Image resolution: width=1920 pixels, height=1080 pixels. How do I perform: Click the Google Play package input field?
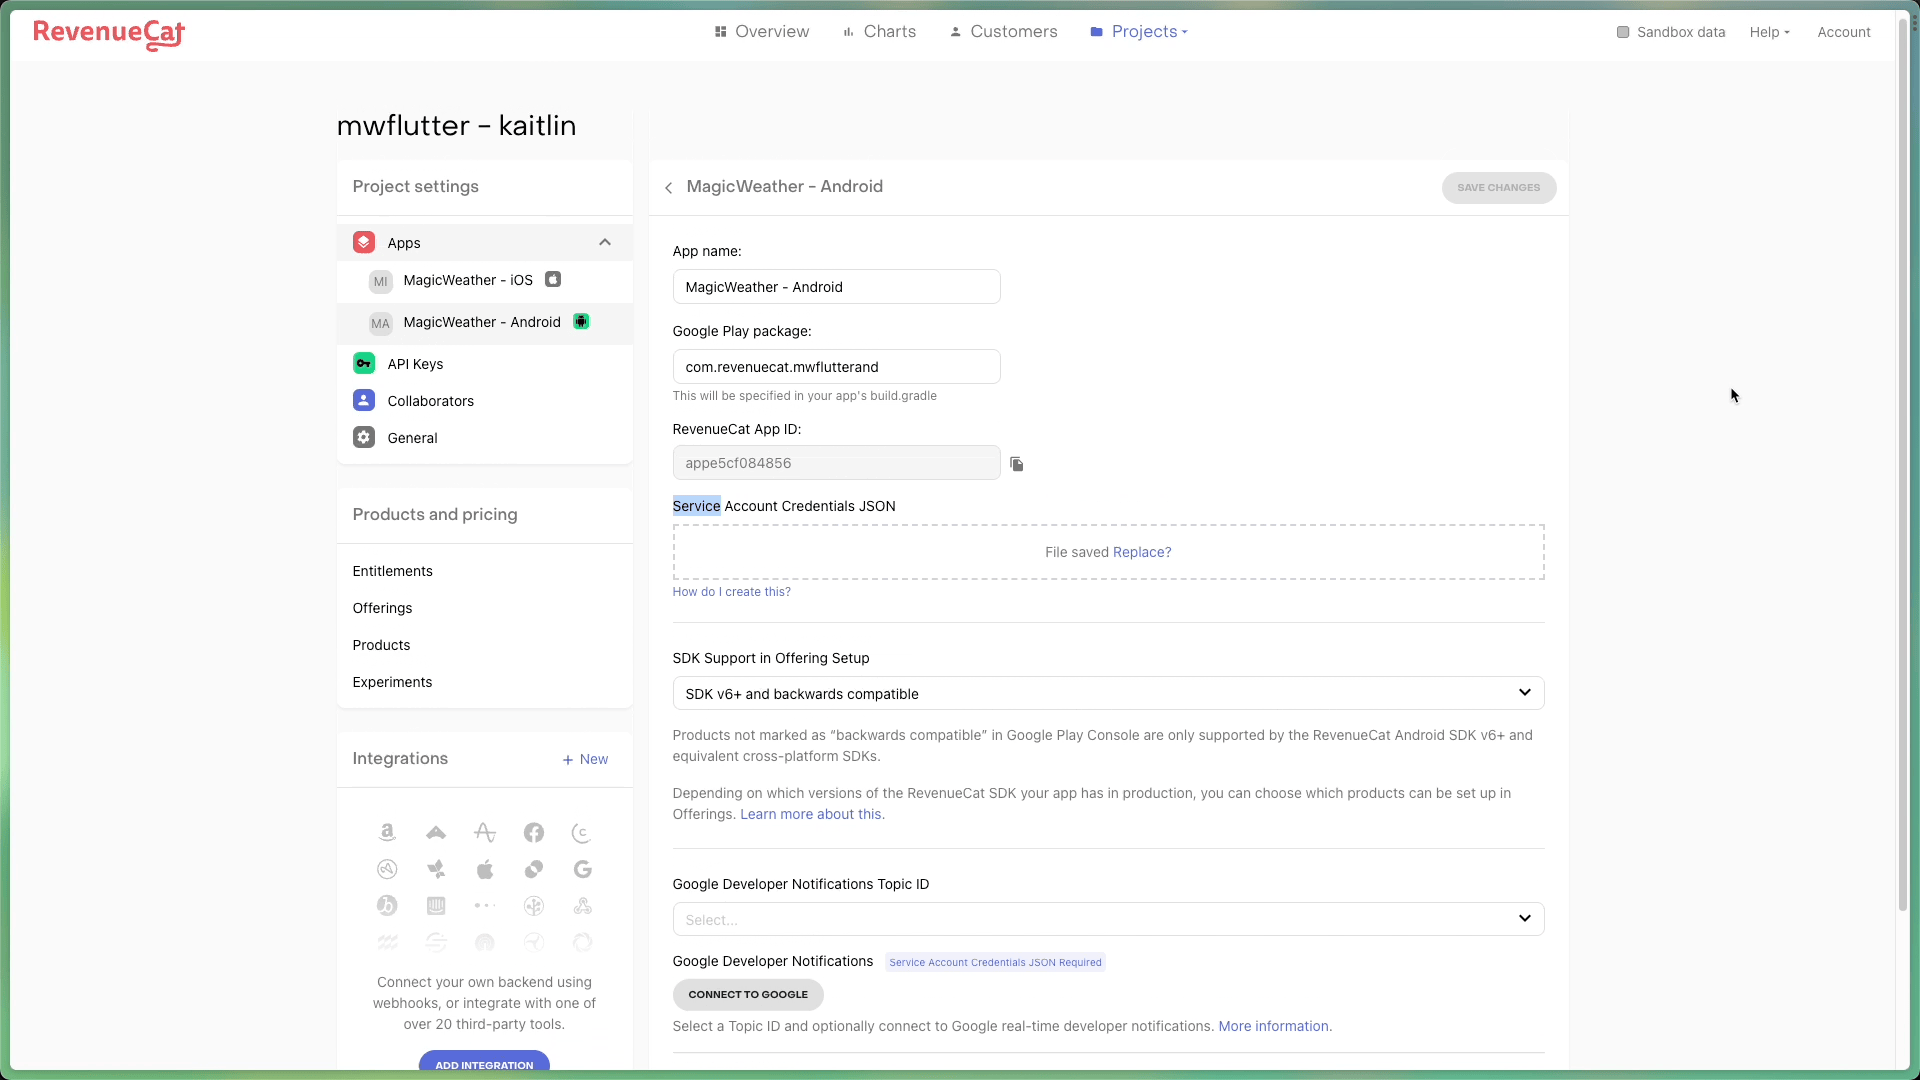click(x=836, y=367)
